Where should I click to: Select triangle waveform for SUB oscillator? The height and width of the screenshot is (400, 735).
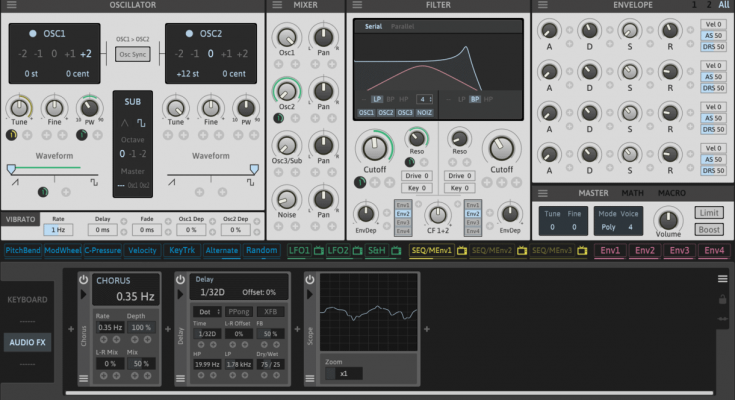(x=125, y=123)
